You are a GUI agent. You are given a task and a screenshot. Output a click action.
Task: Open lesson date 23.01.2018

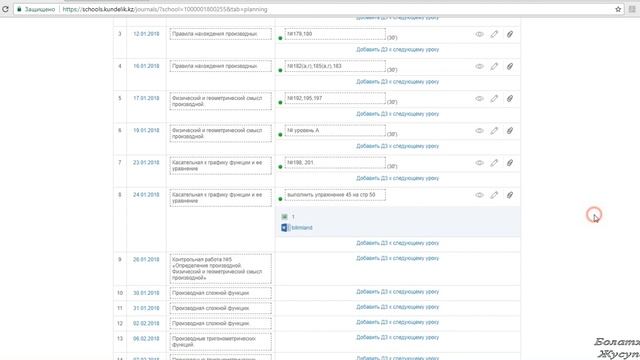[x=146, y=163]
